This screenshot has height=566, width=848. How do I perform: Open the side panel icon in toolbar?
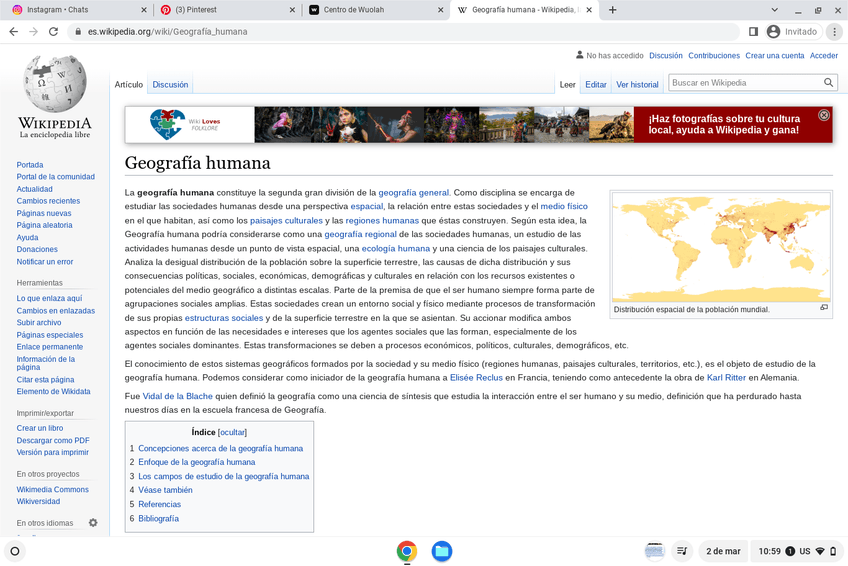tap(753, 32)
